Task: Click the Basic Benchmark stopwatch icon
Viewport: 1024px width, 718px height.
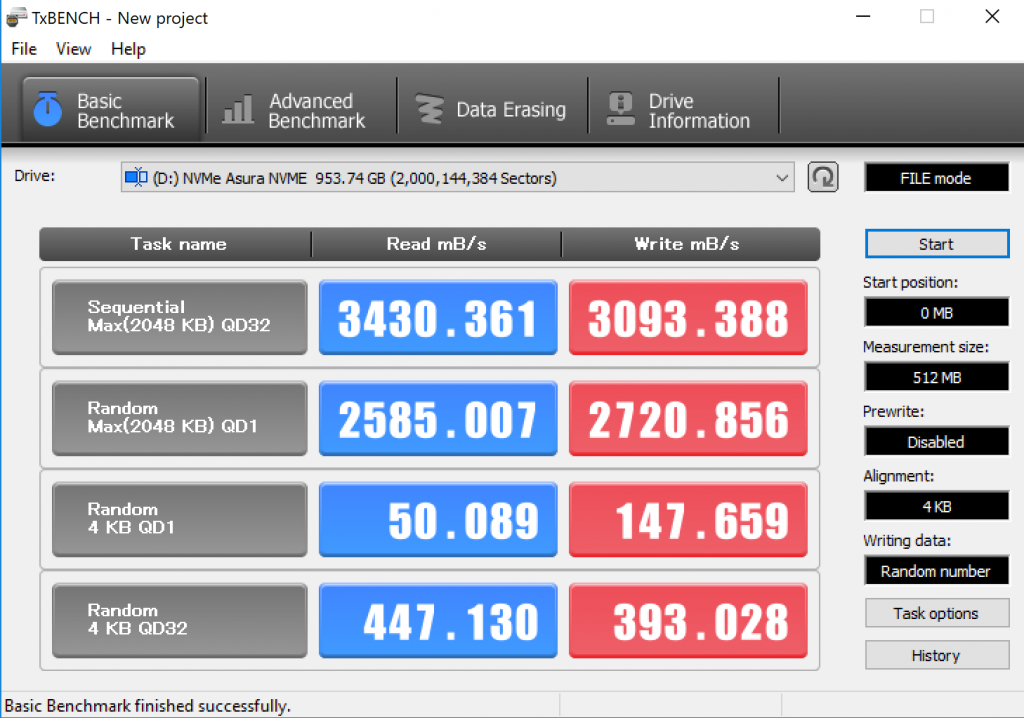Action: [x=48, y=109]
